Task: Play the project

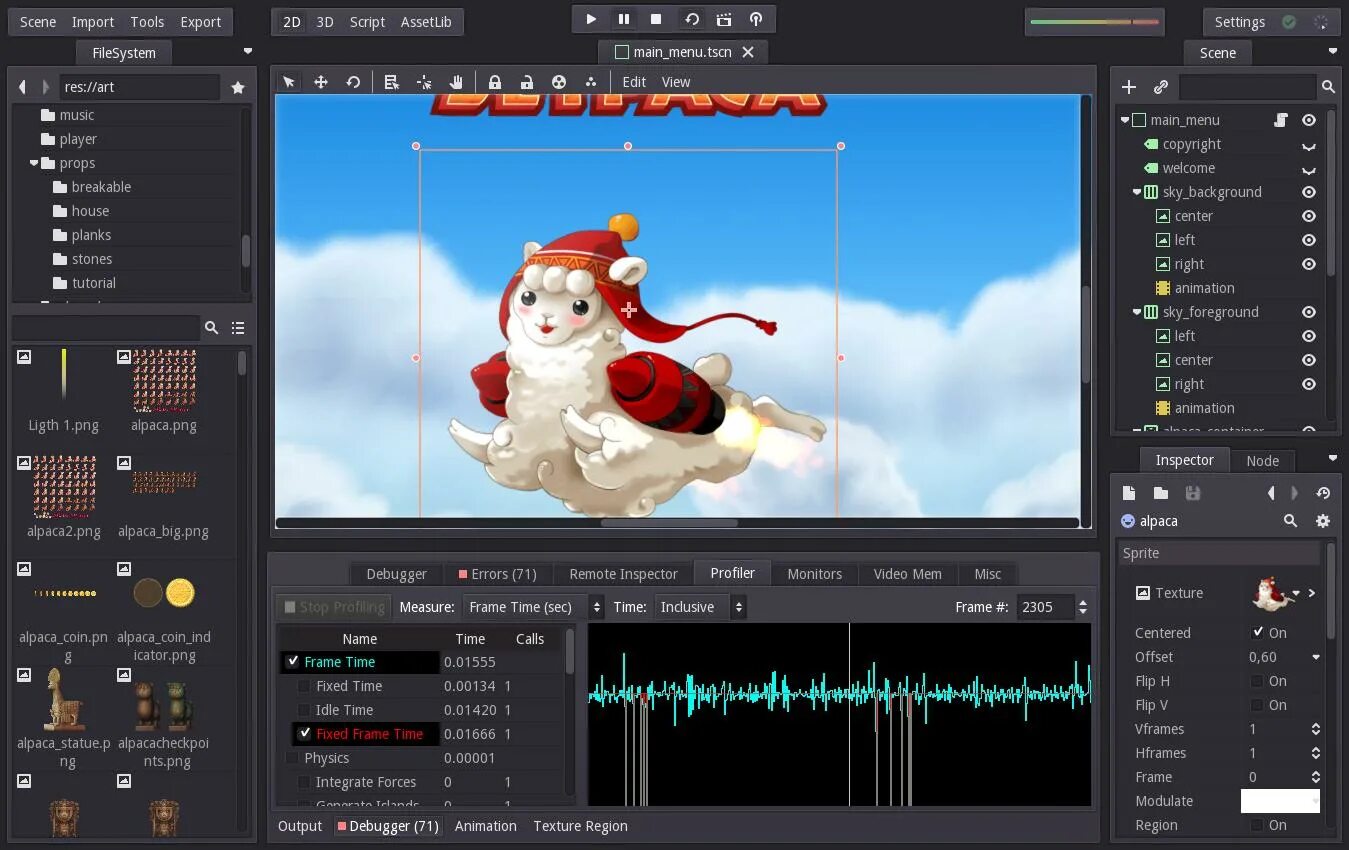Action: point(591,19)
